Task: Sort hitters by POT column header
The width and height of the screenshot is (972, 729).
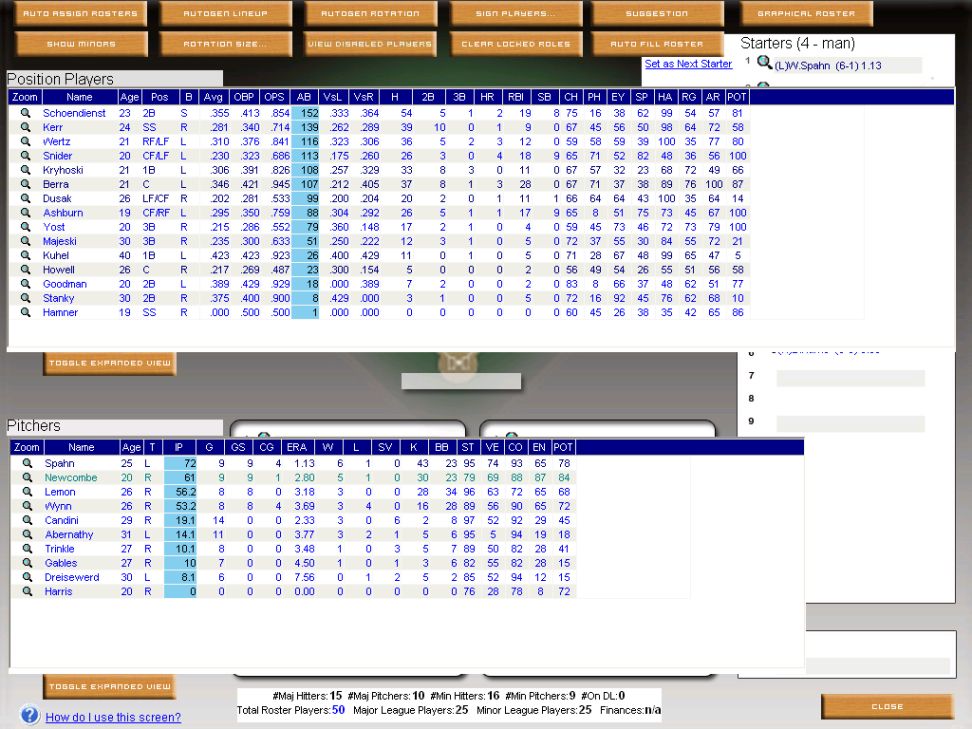Action: [x=736, y=97]
